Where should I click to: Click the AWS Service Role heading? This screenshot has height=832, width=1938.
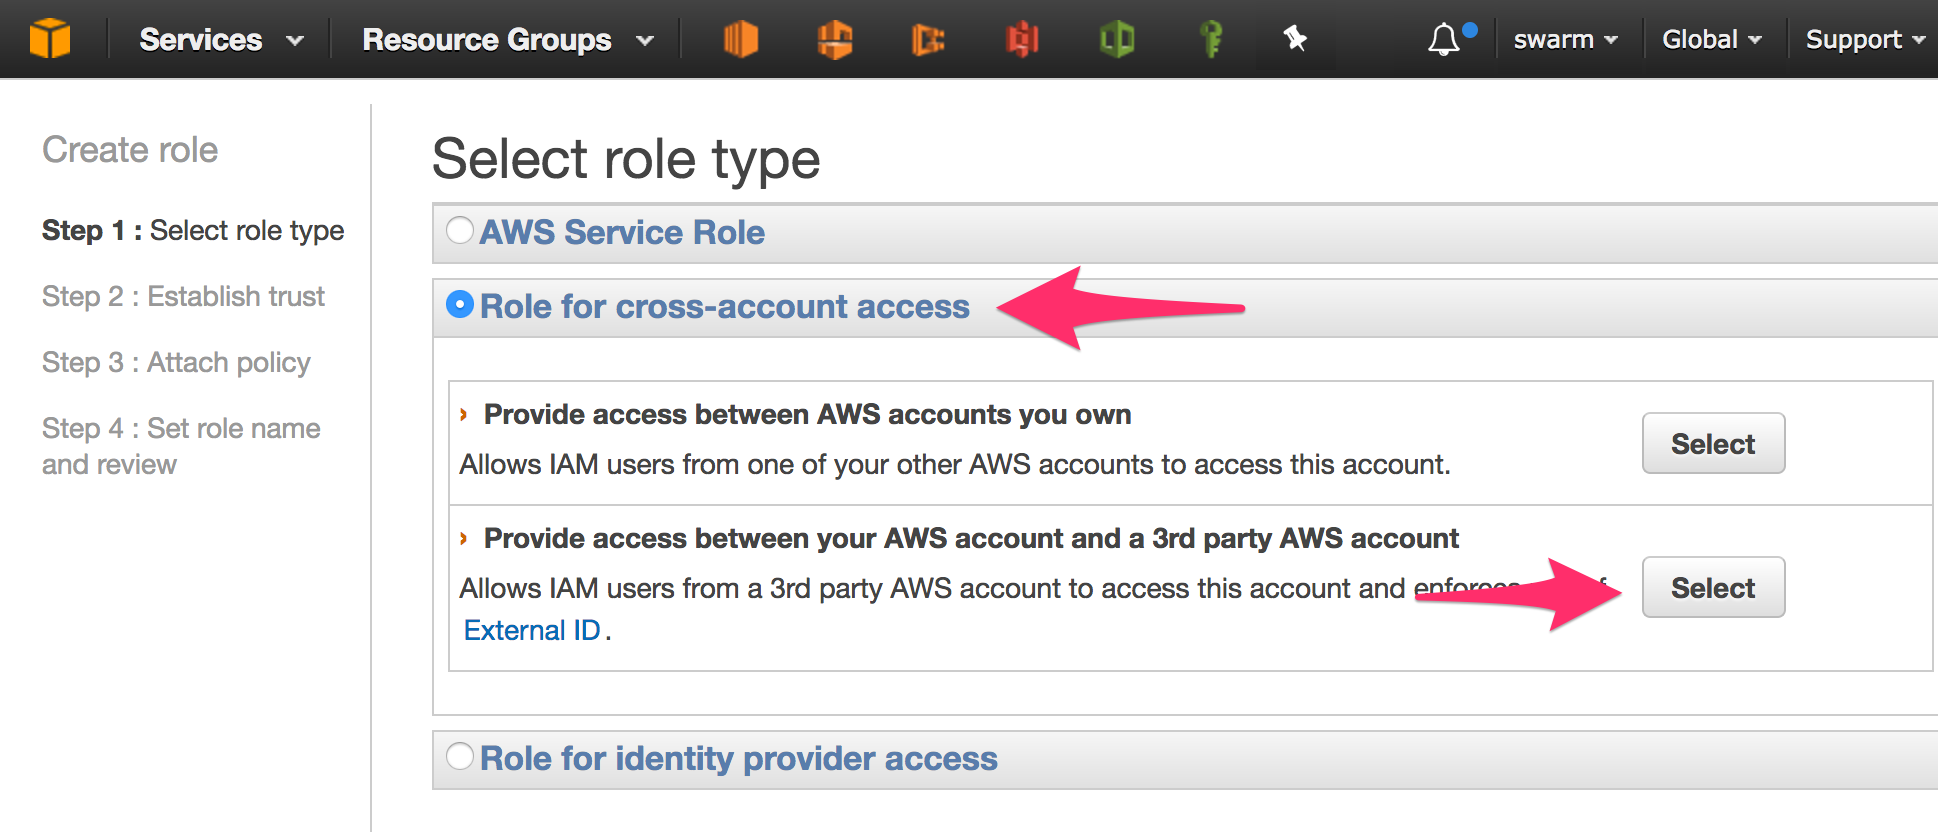click(622, 232)
